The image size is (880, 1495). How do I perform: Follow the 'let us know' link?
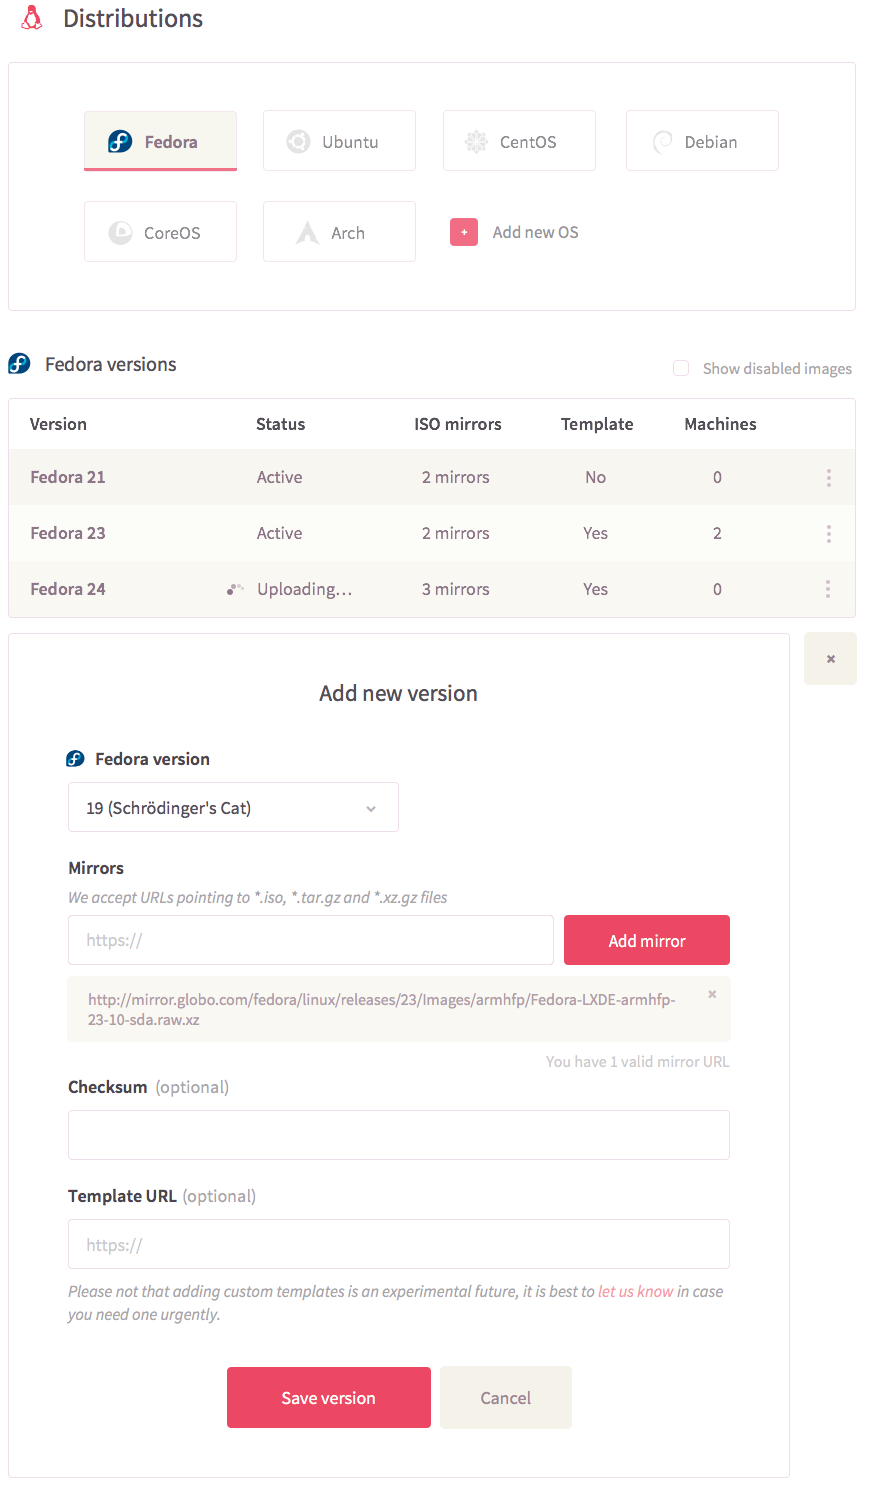pos(636,1291)
